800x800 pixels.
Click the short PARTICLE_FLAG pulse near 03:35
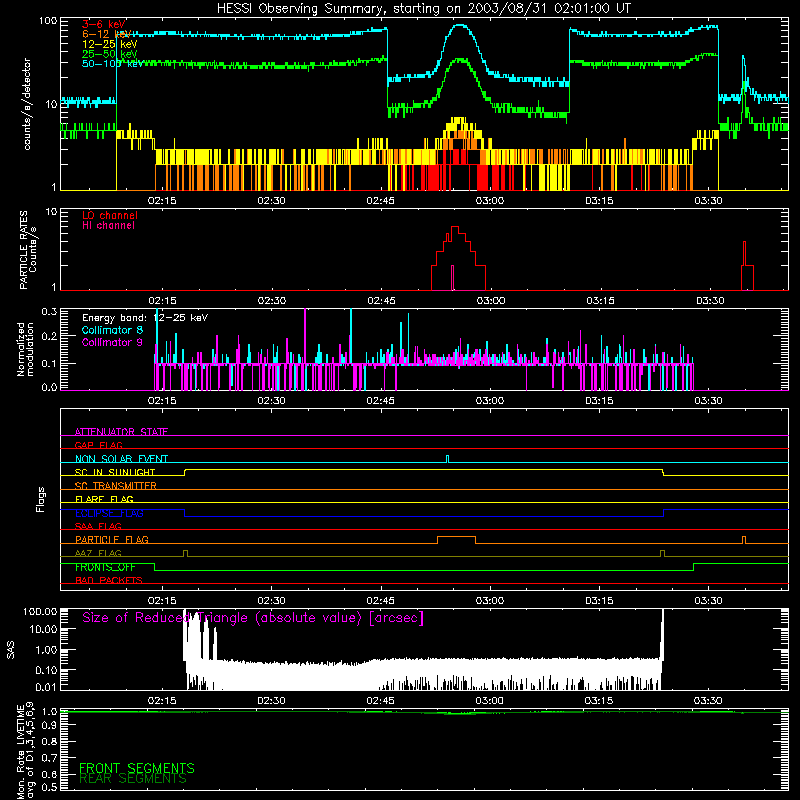click(x=744, y=539)
